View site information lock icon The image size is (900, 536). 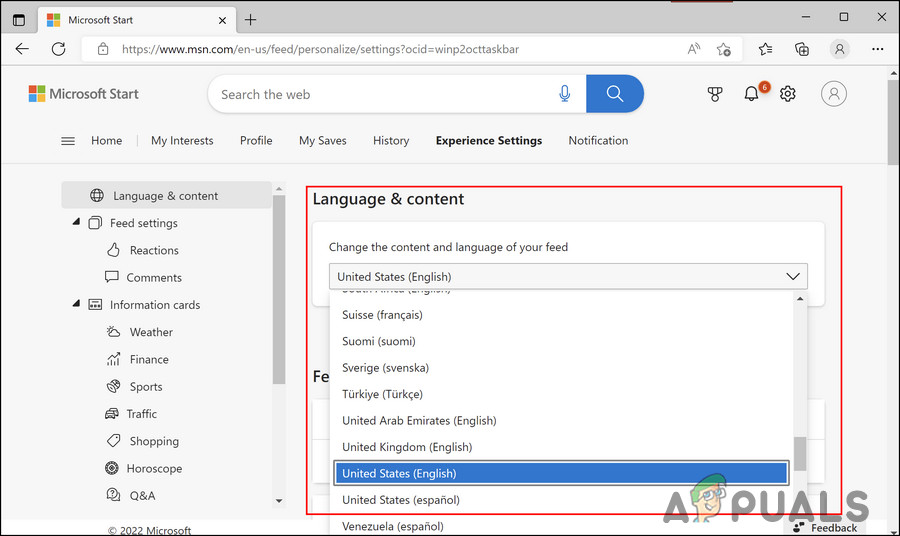[103, 49]
